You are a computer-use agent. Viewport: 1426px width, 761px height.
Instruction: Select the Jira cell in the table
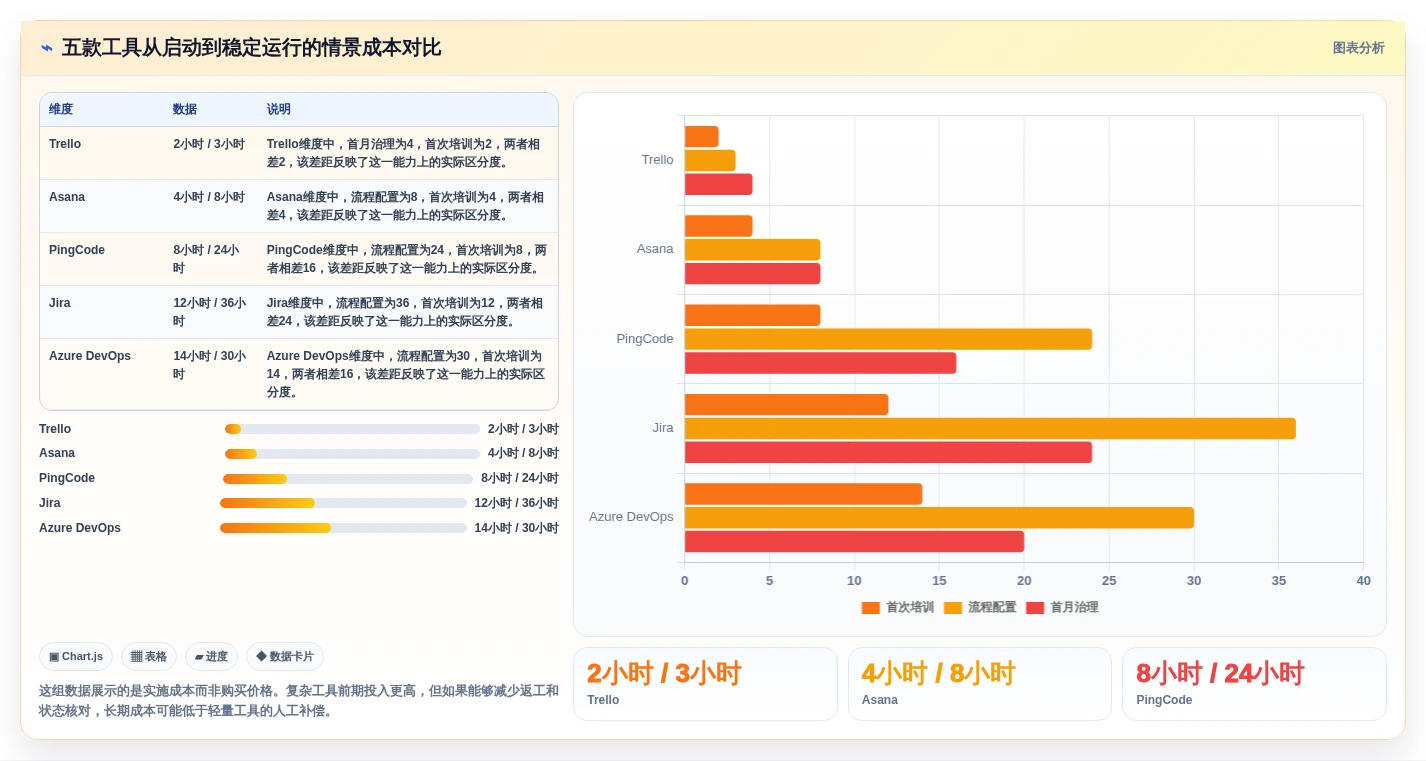102,312
